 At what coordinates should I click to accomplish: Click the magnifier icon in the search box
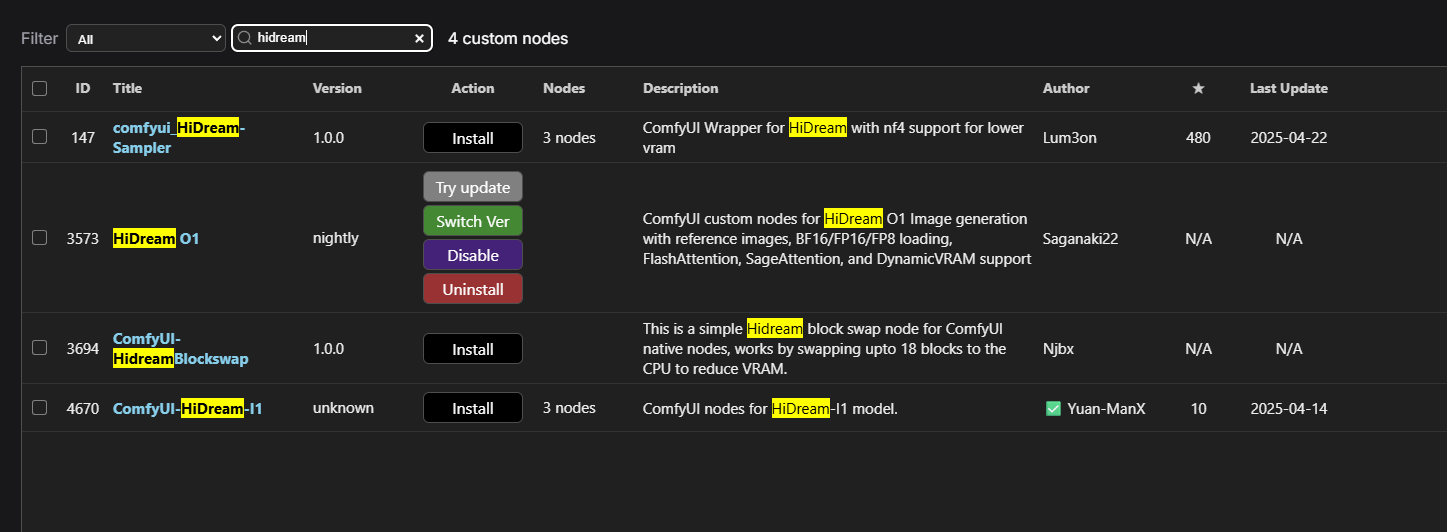point(244,38)
